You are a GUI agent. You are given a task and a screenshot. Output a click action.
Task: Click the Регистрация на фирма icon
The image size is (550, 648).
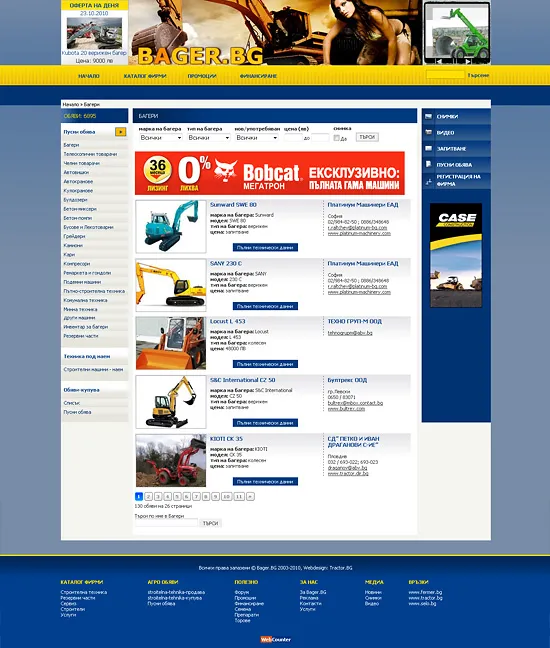(429, 181)
